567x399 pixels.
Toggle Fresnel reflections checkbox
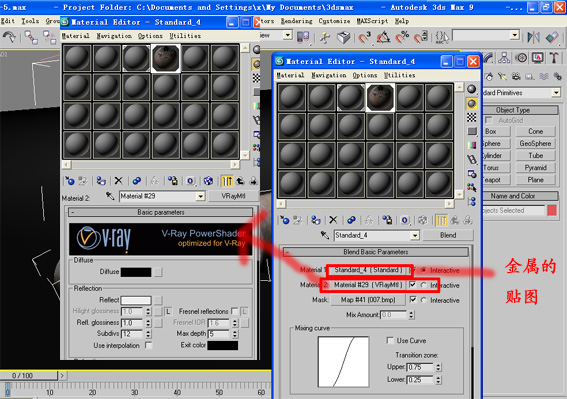[235, 311]
